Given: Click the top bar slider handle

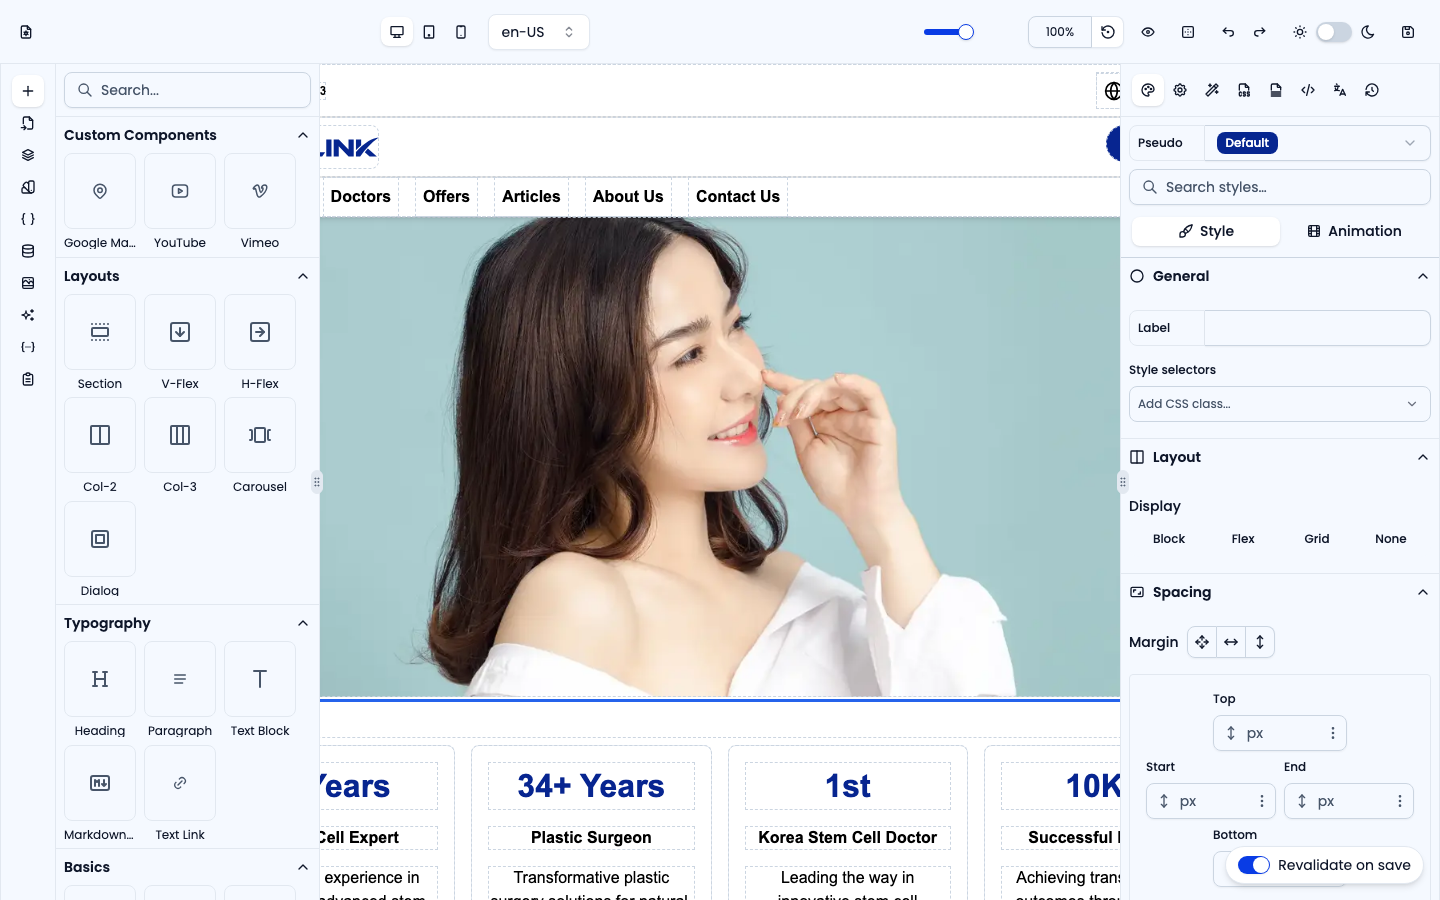Looking at the screenshot, I should click(966, 32).
